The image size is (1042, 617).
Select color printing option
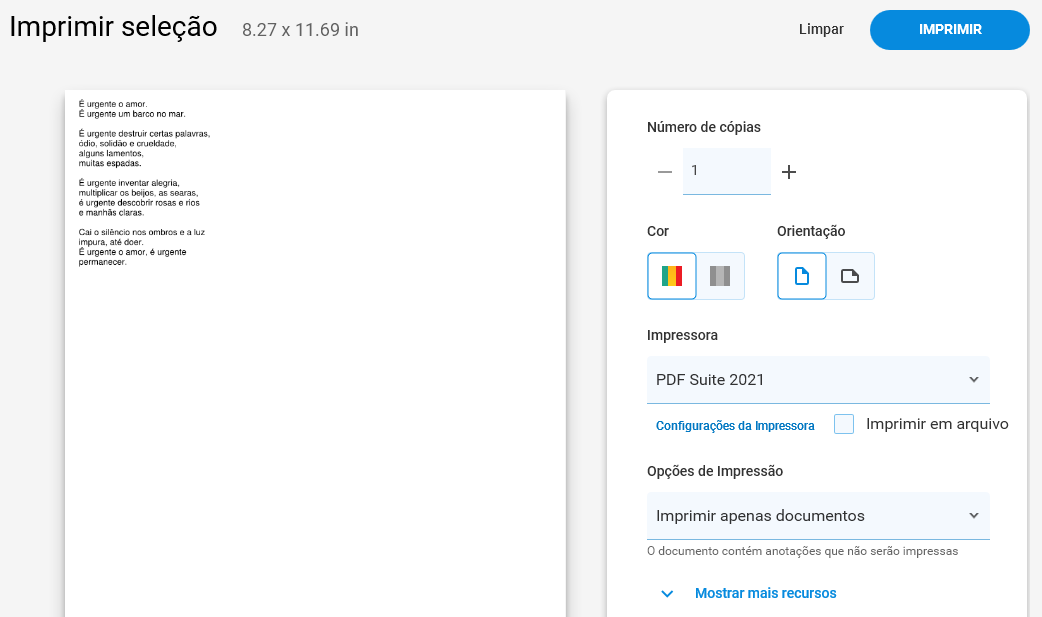click(x=672, y=276)
